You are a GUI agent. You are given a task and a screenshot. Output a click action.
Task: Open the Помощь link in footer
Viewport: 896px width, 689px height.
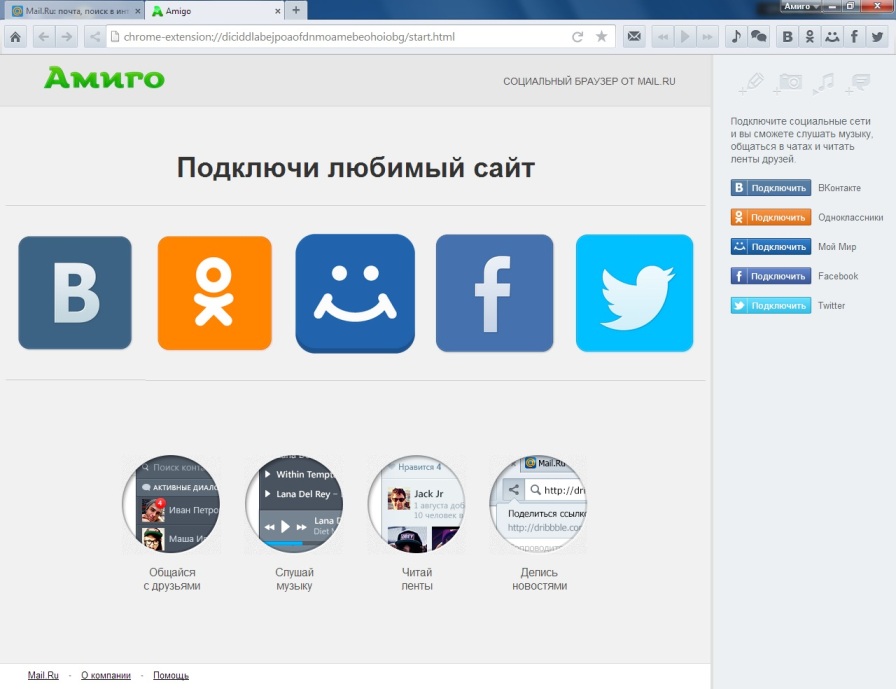tap(171, 676)
